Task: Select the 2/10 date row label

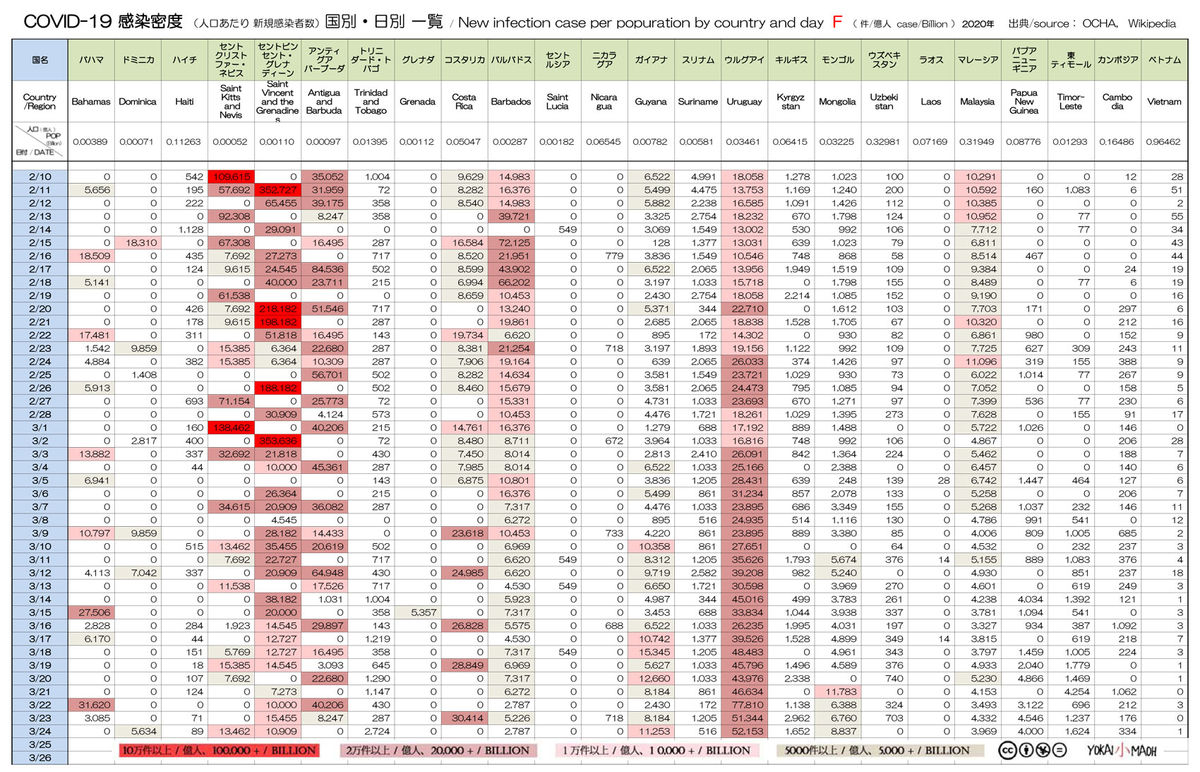Action: [x=39, y=176]
